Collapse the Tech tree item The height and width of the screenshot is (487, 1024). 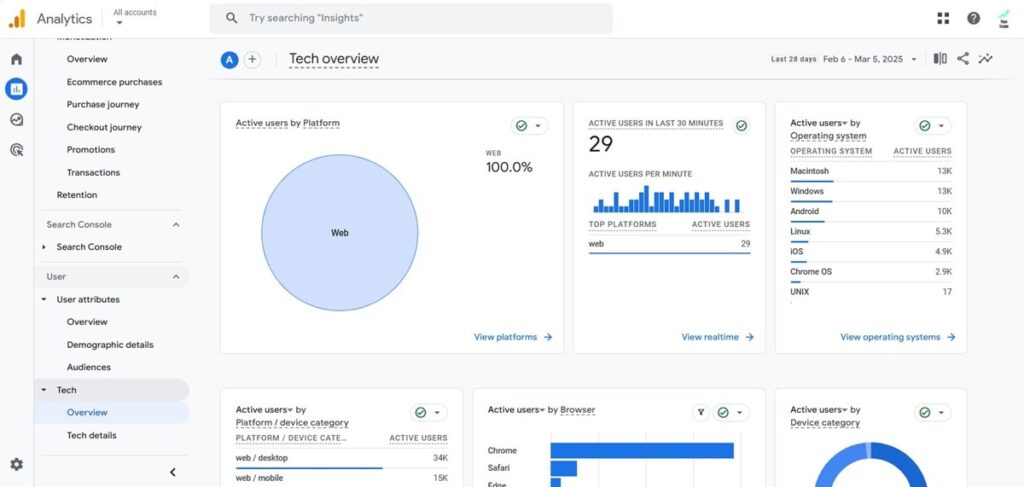[x=44, y=390]
